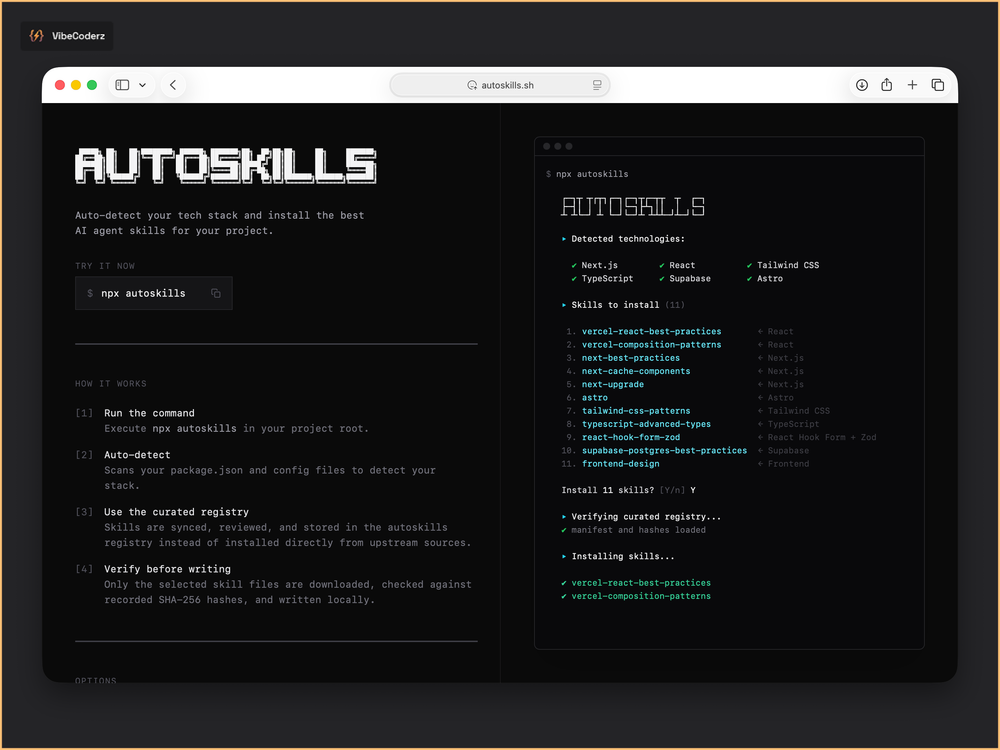Click 'supabase-postgres-best-practices' skill entry
This screenshot has height=750, width=1000.
[x=664, y=451]
